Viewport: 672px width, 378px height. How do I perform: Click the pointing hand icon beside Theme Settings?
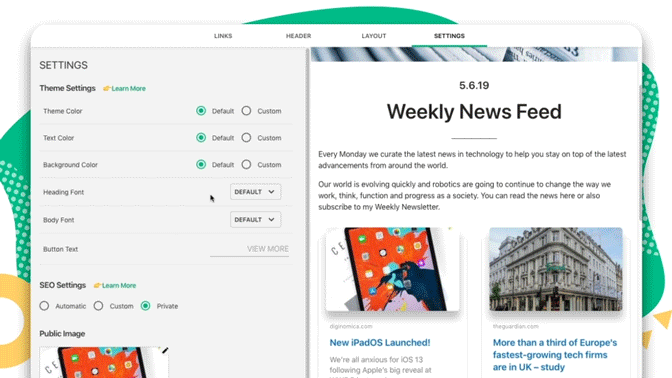[x=107, y=88]
